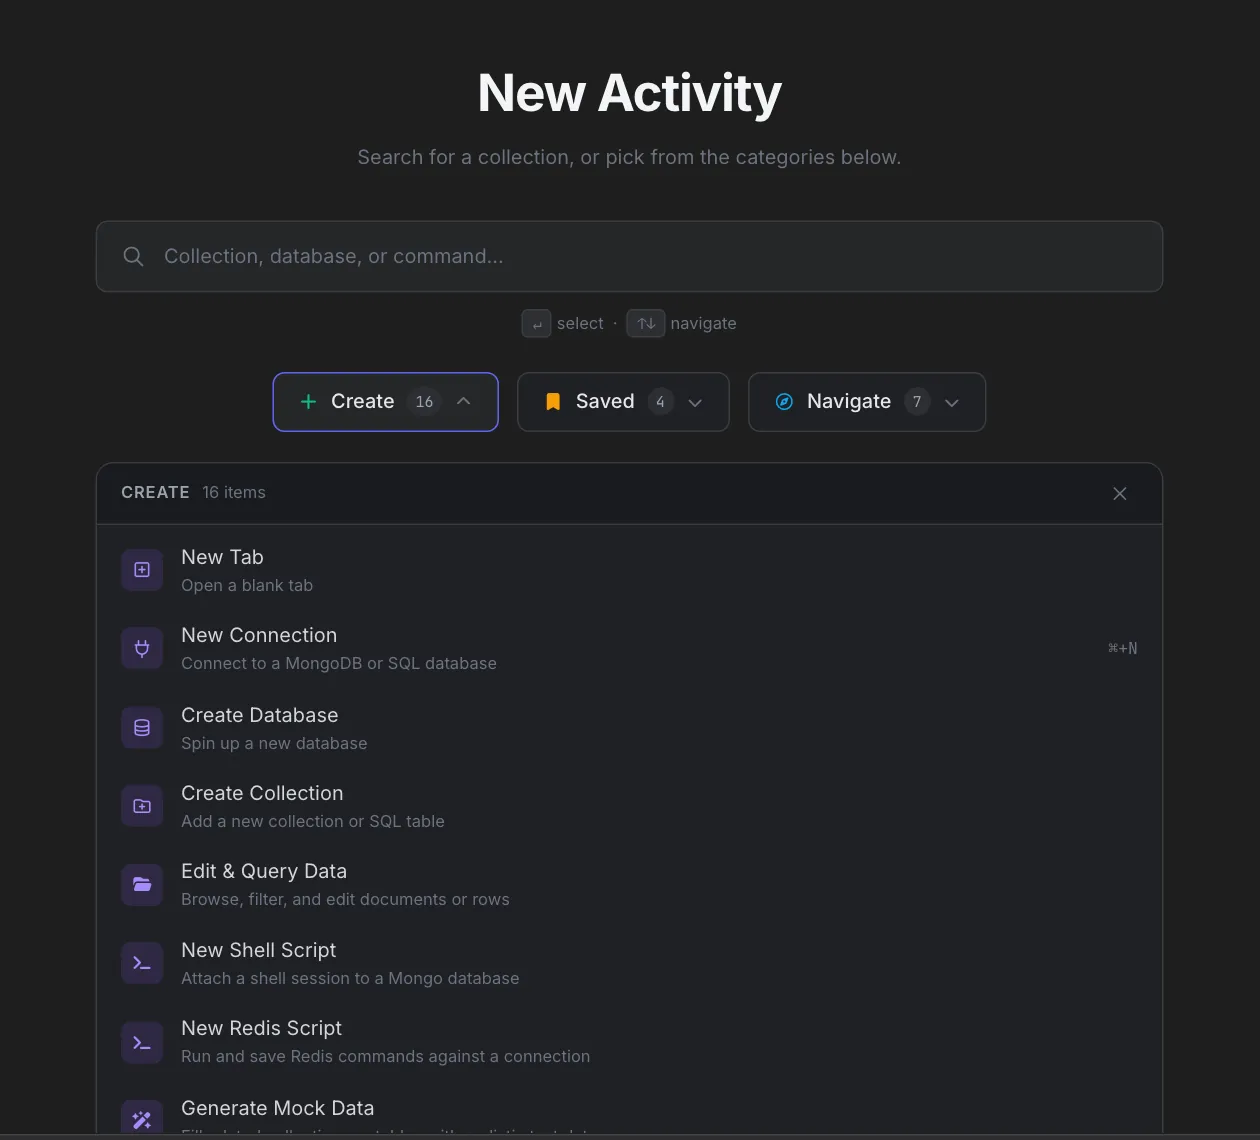Click the 16 count badge on Create

pos(424,401)
